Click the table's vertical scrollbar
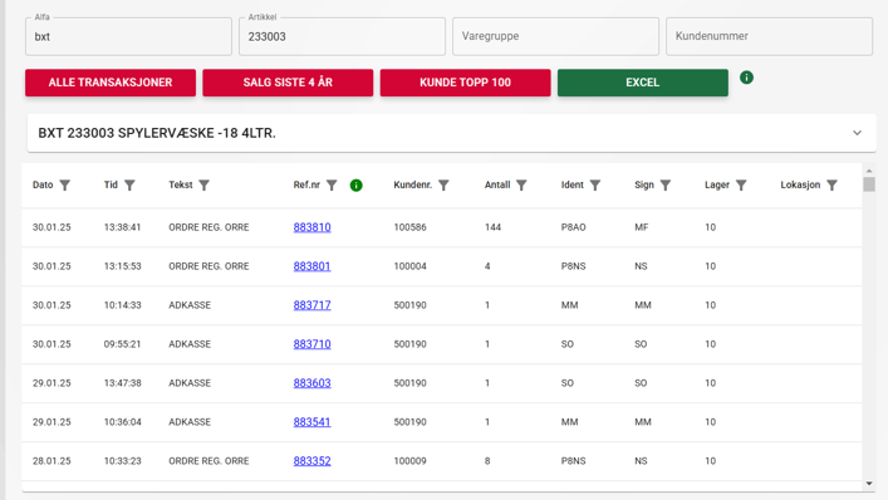This screenshot has height=500, width=888. click(x=869, y=330)
